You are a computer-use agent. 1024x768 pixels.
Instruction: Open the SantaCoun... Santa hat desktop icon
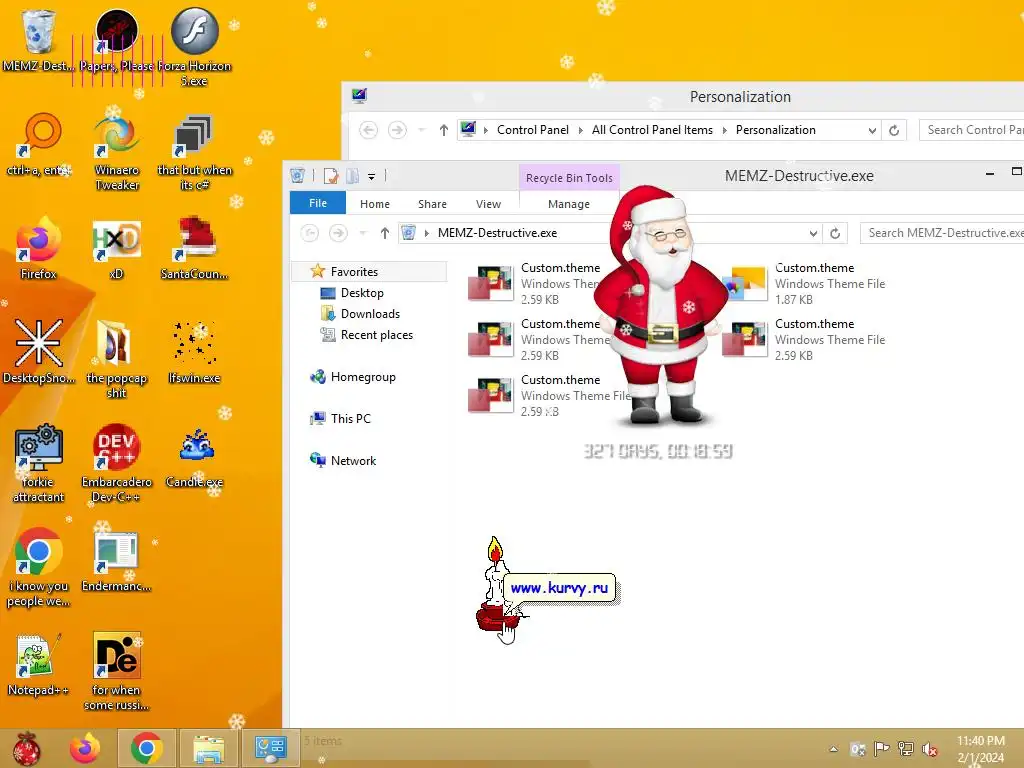195,248
